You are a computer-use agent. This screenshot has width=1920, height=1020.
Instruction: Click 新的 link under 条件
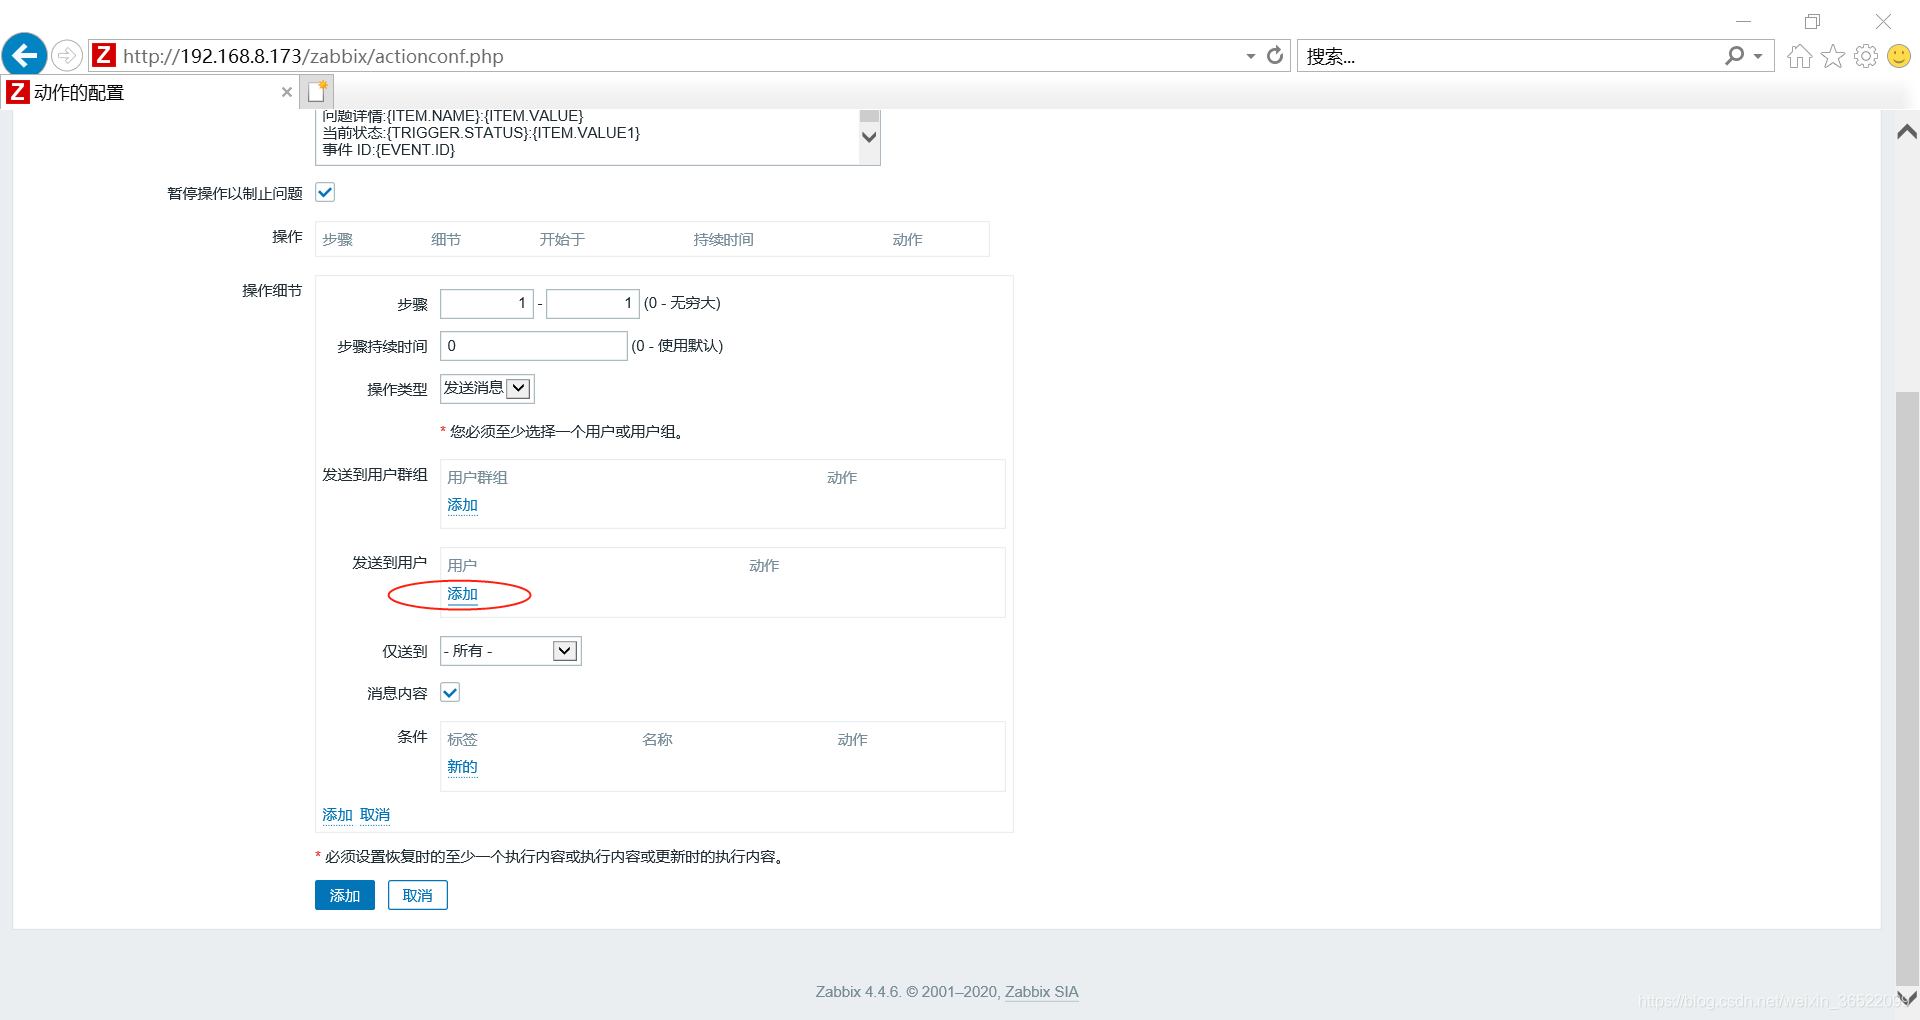(462, 767)
